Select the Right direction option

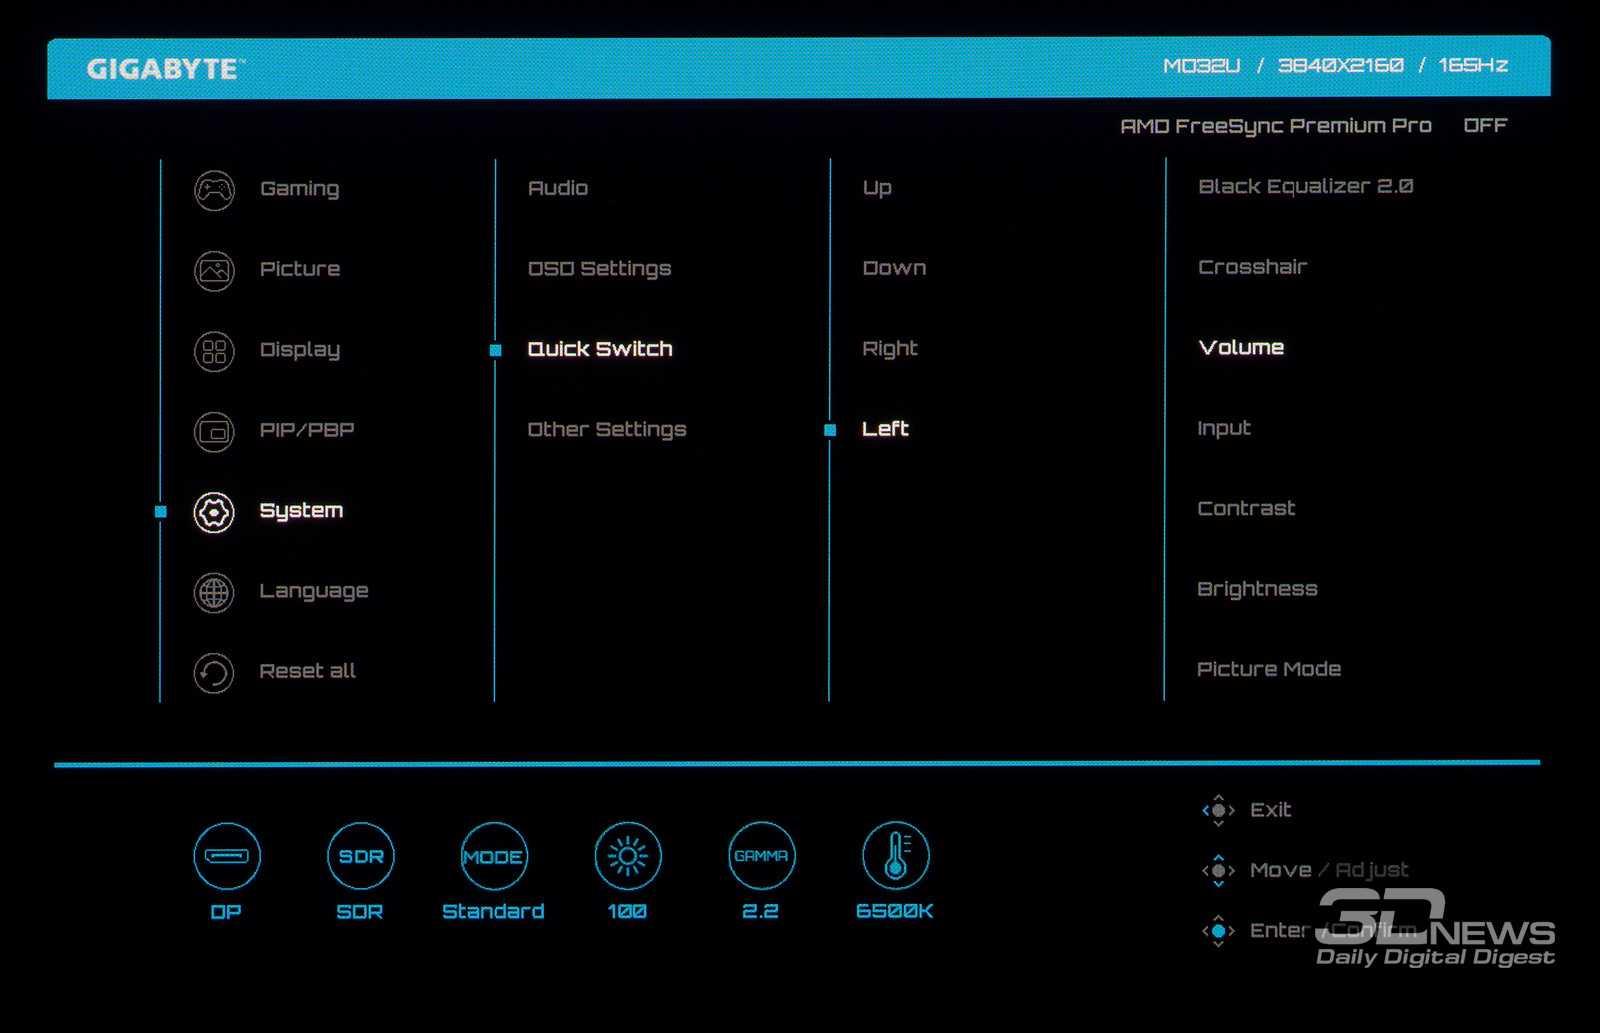click(x=890, y=349)
